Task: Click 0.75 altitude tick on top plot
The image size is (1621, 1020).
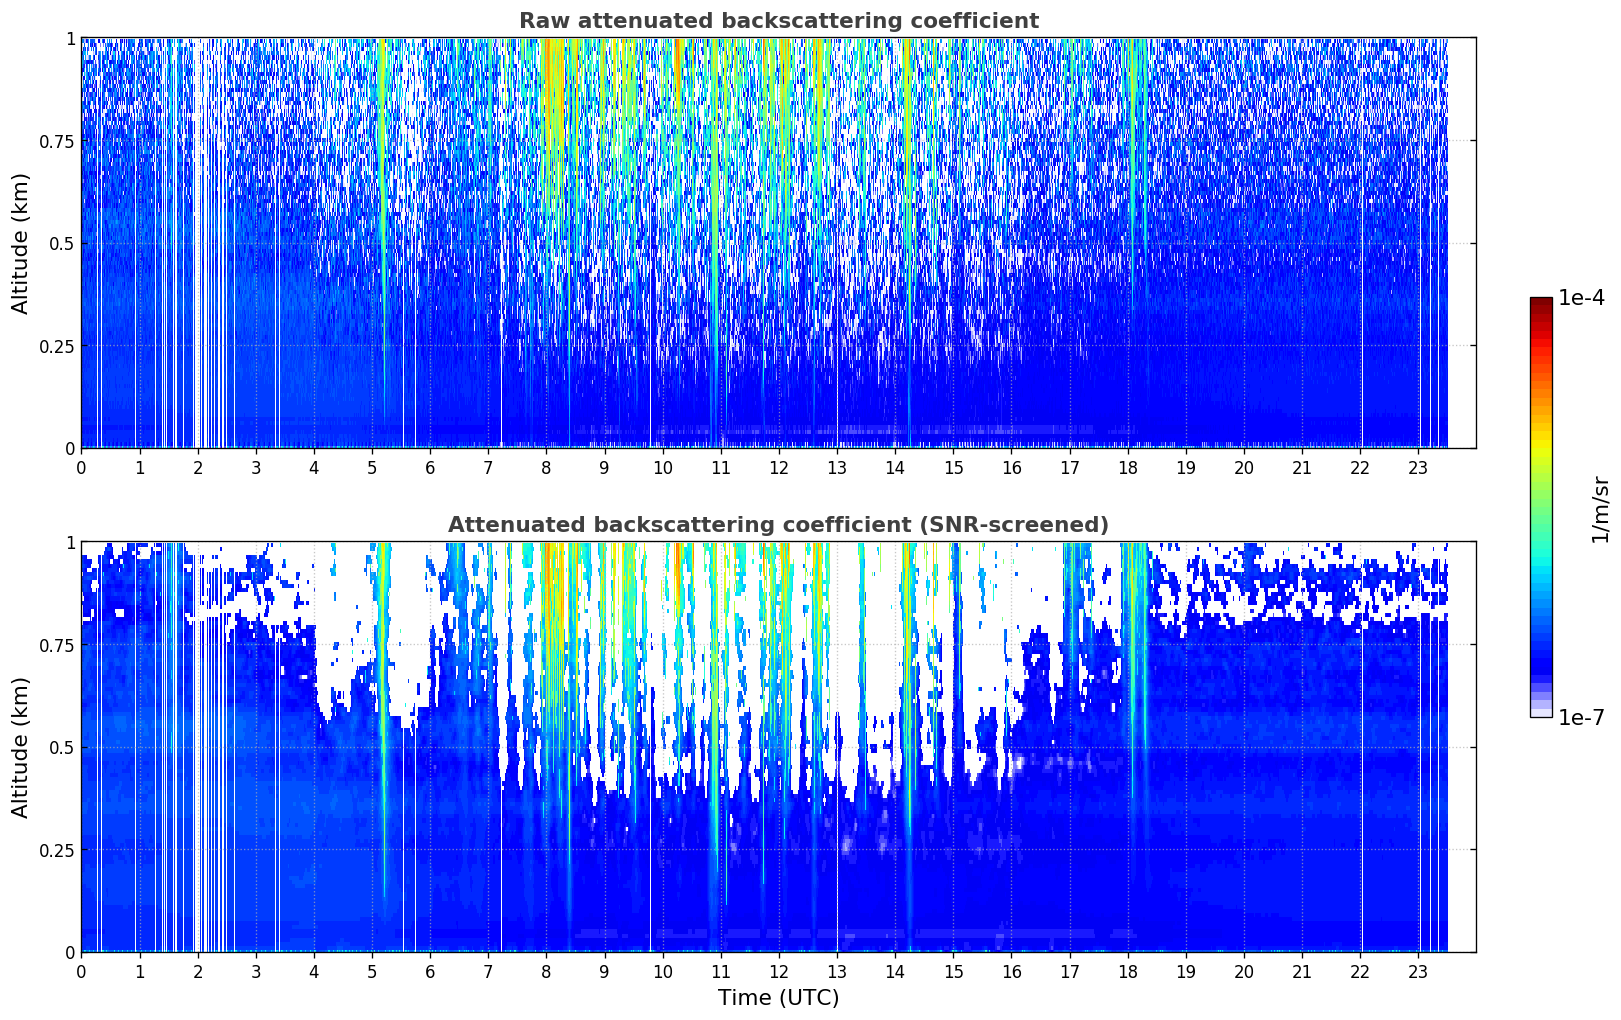Action: tap(57, 142)
